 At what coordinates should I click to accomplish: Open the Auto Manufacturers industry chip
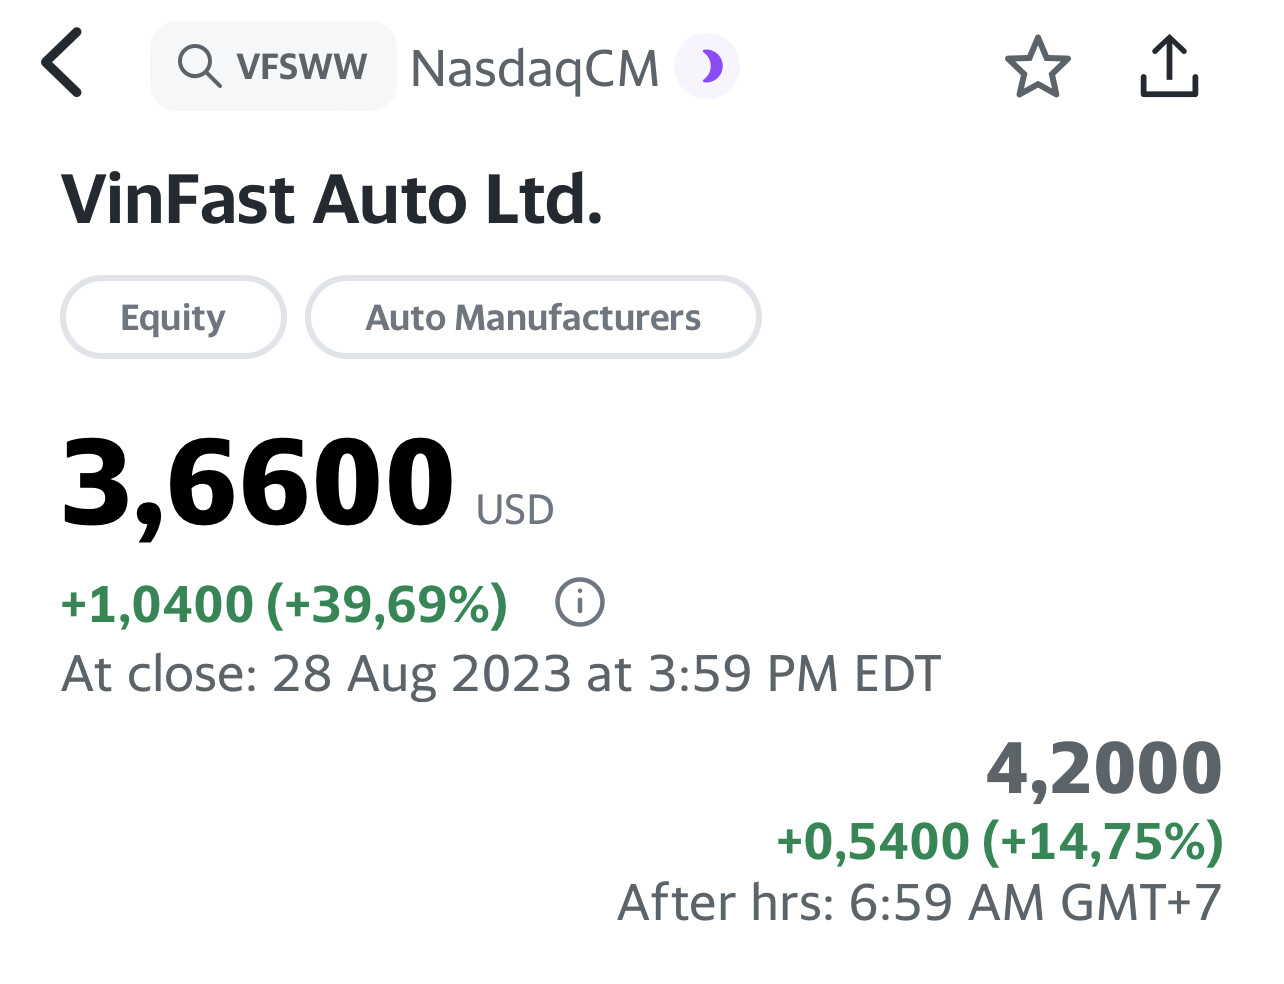point(533,317)
